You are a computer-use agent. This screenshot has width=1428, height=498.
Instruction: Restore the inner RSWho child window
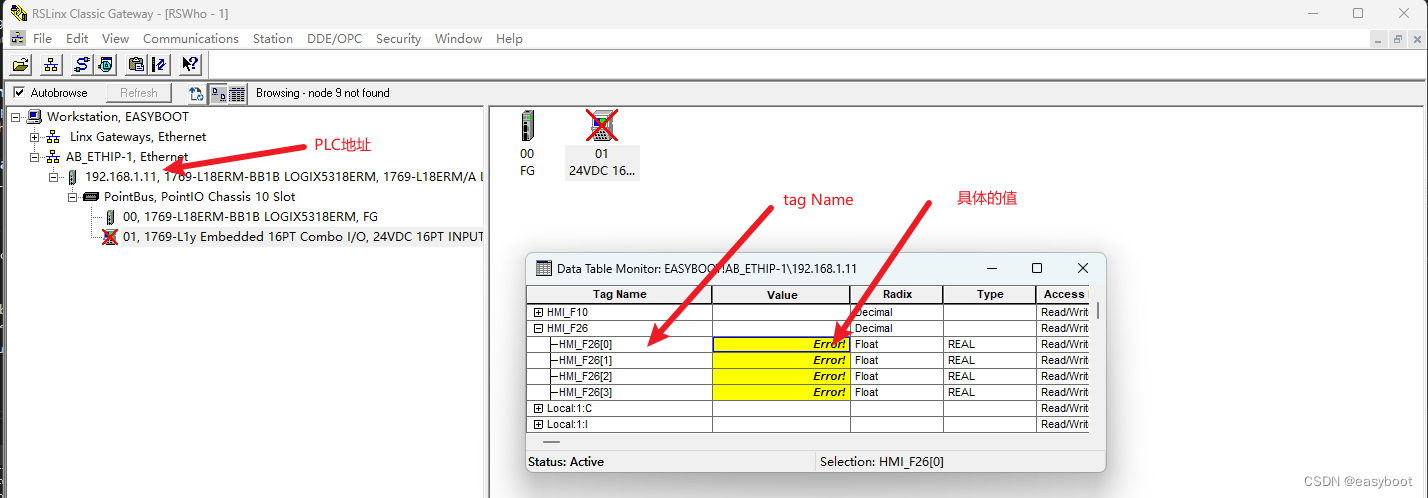tap(1398, 38)
